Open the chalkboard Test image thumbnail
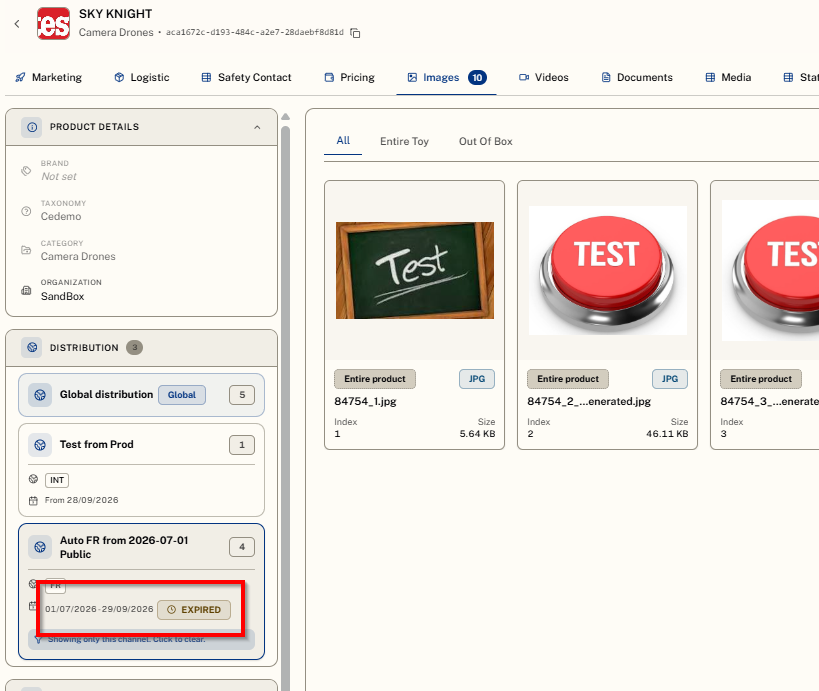Image resolution: width=819 pixels, height=691 pixels. [x=415, y=271]
